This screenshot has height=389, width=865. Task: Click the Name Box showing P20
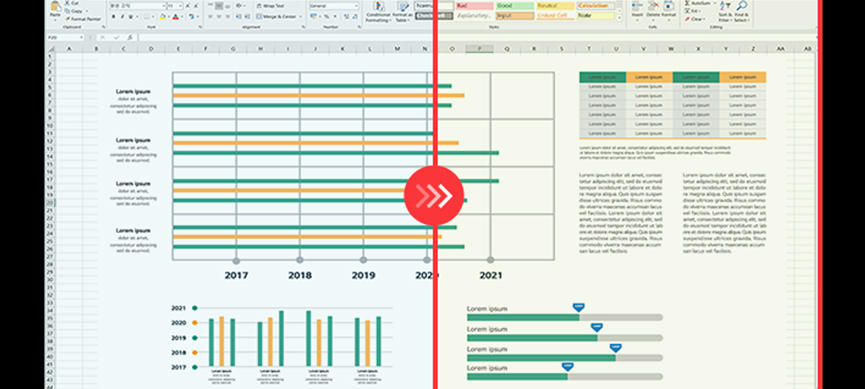(x=65, y=38)
